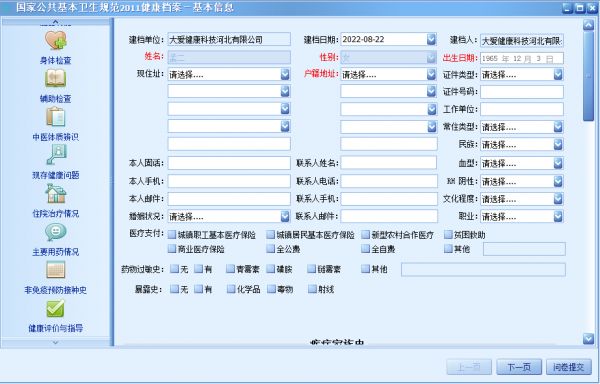Expand sidebar list with the bottom chevron
Image resolution: width=600 pixels, height=384 pixels.
55,342
